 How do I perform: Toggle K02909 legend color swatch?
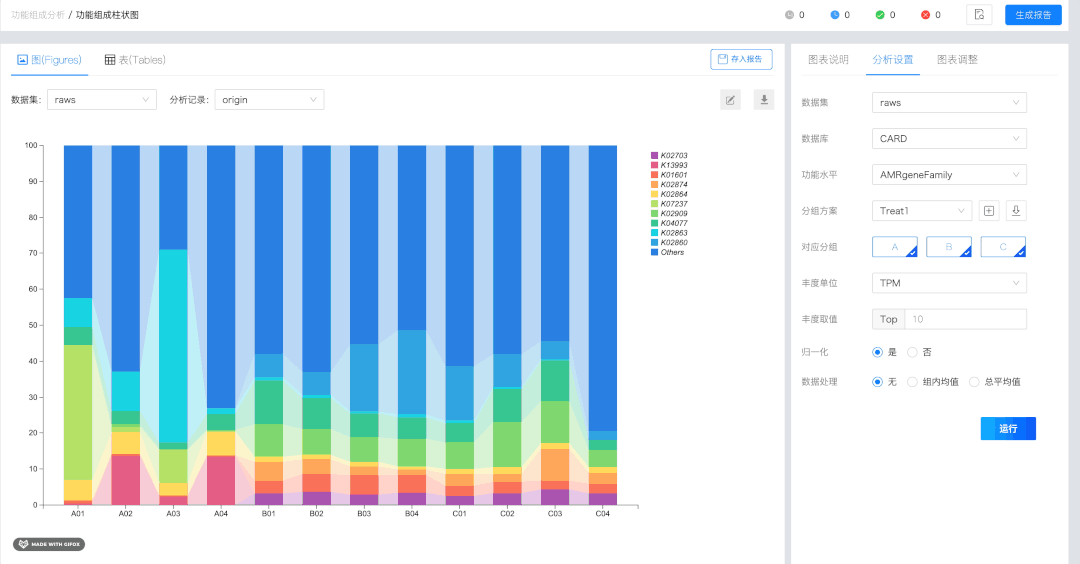(654, 213)
